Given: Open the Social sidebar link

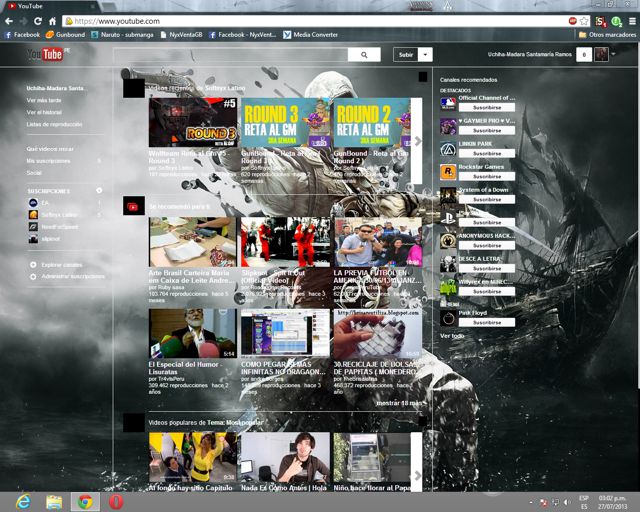Looking at the screenshot, I should (x=34, y=173).
